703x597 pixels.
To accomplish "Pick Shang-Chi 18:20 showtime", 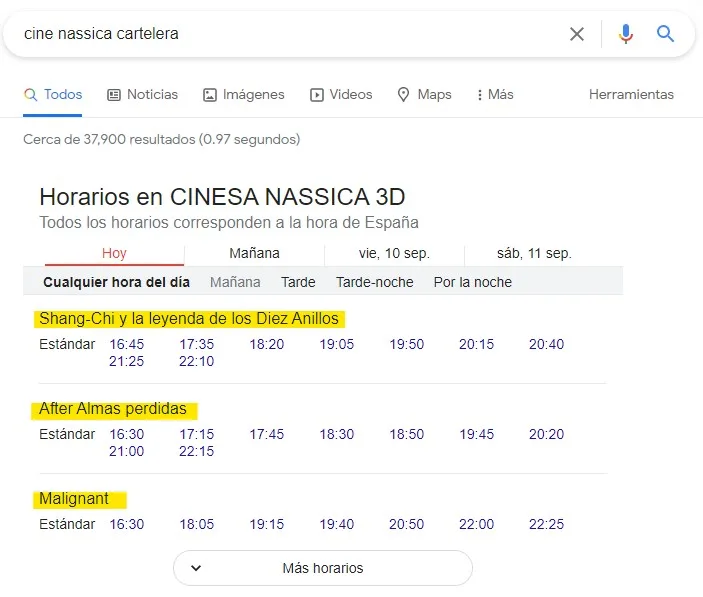I will [266, 344].
